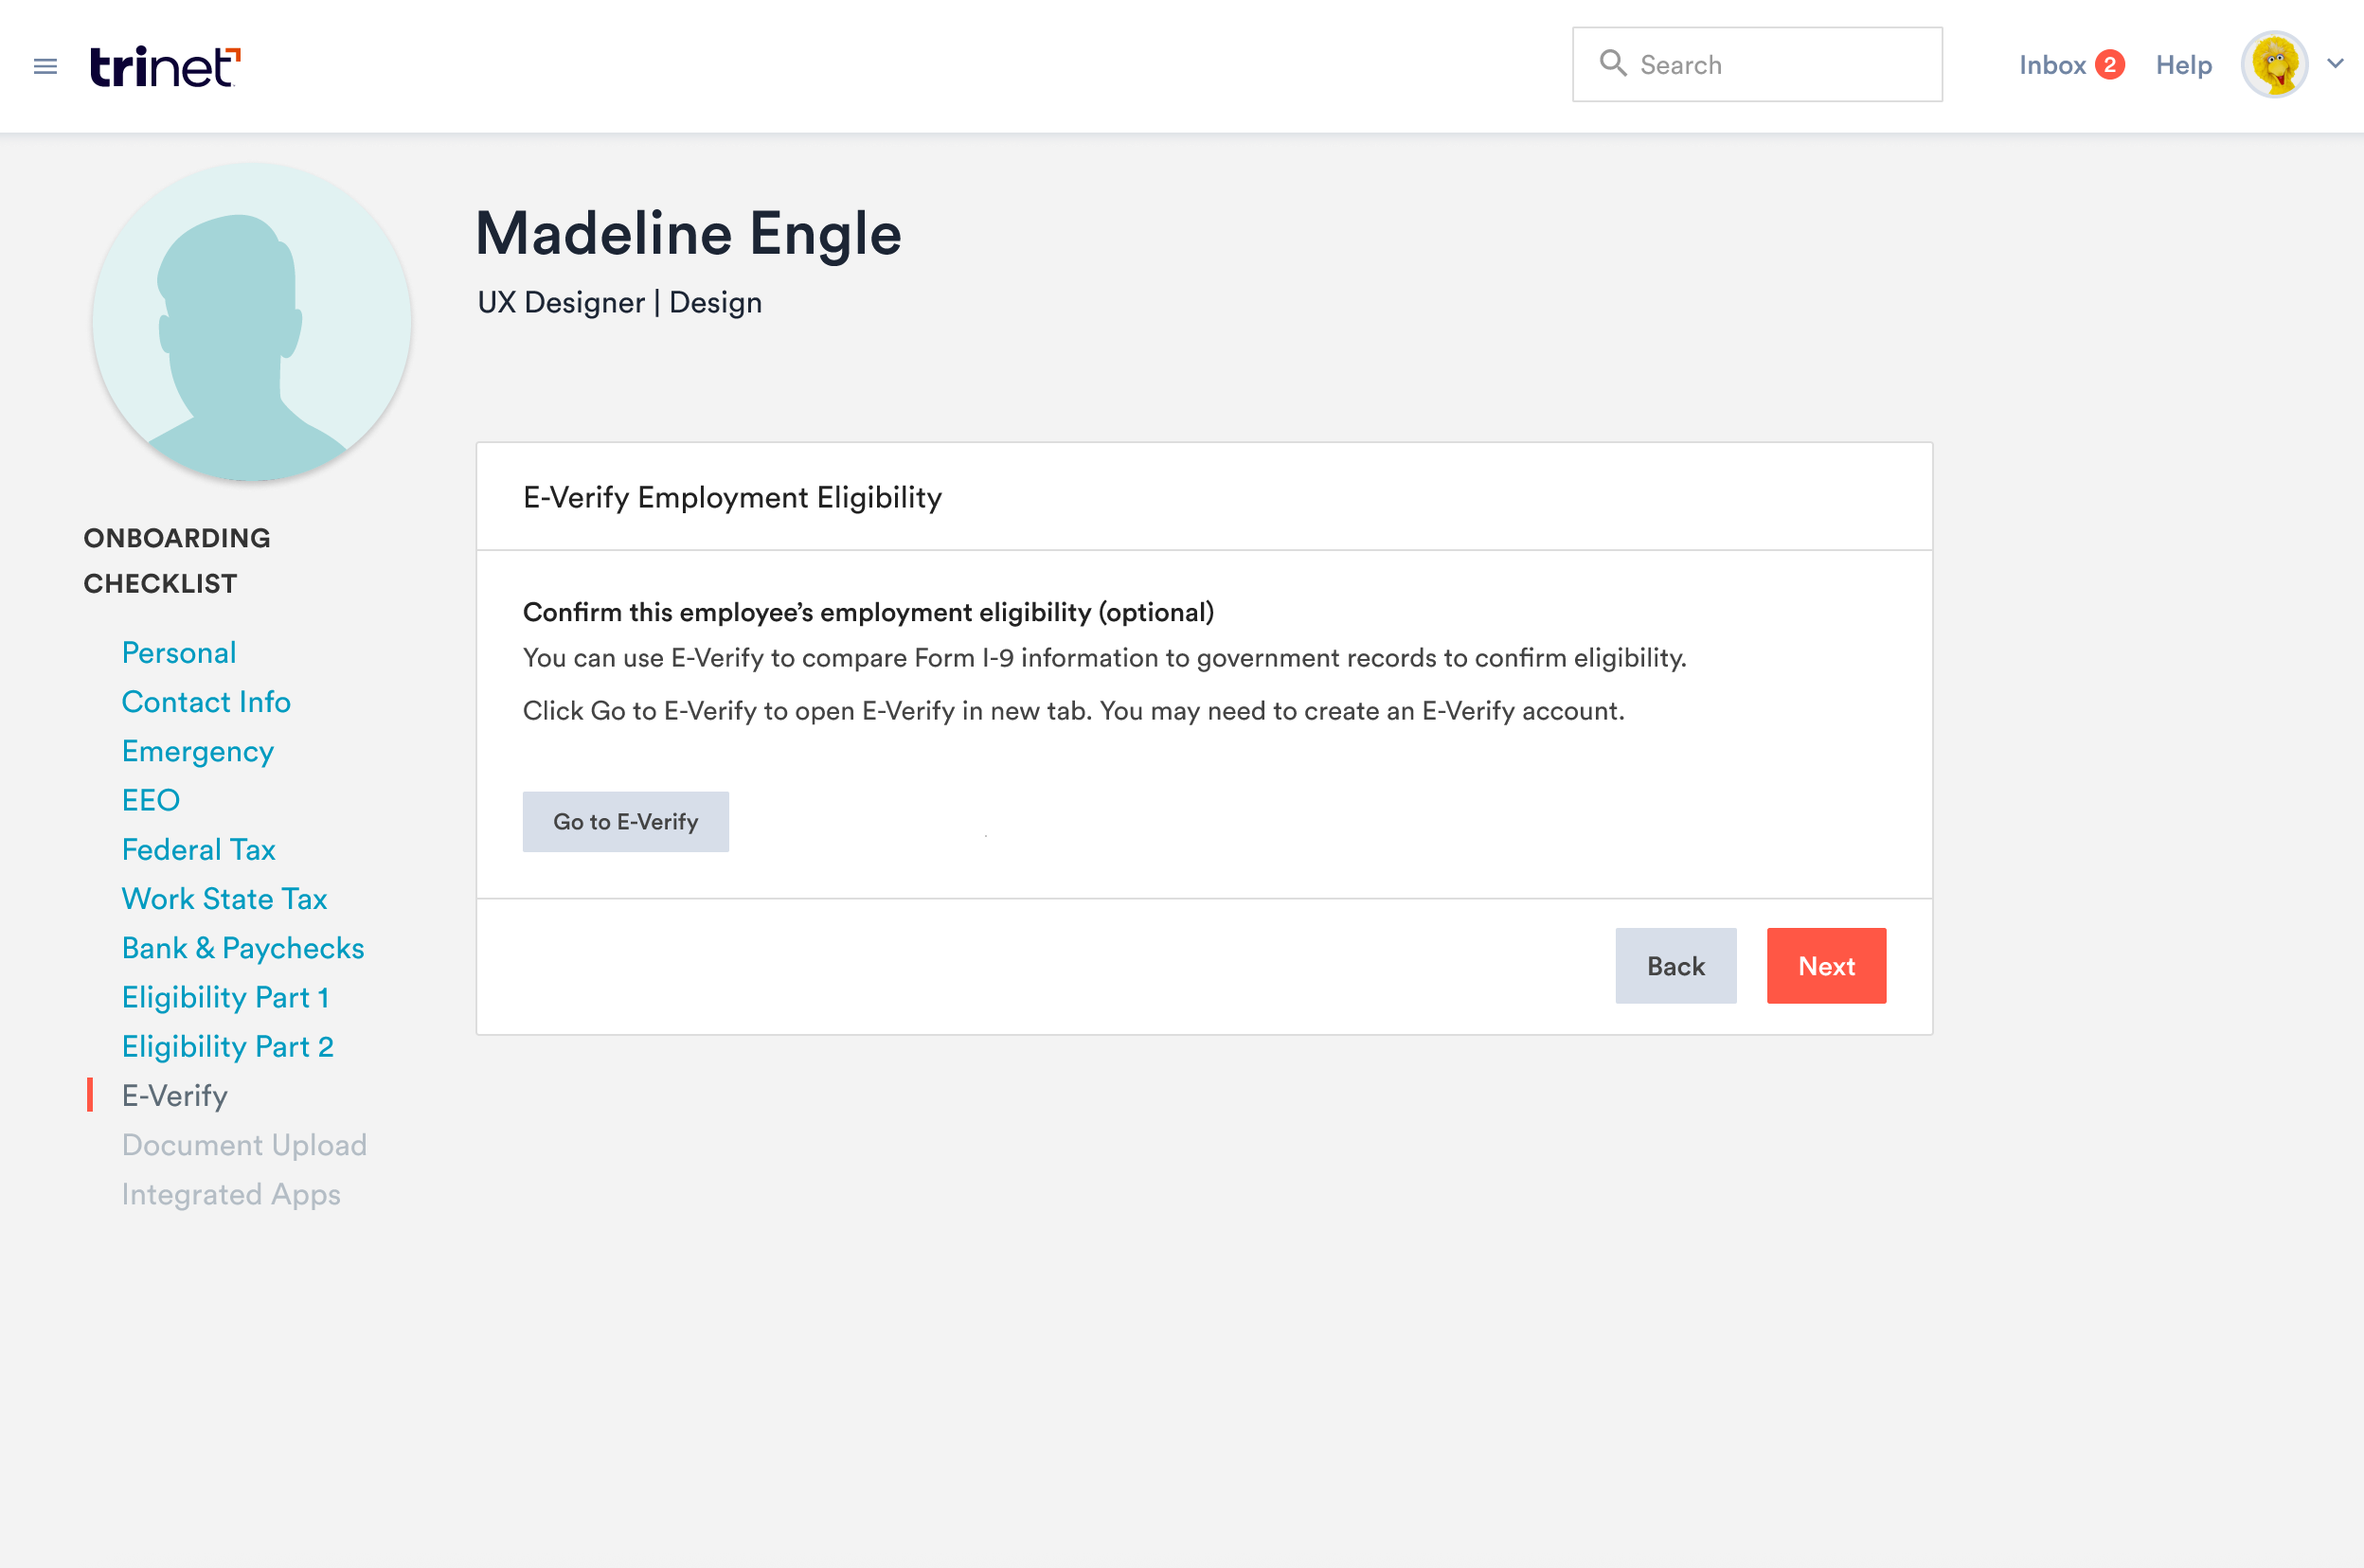This screenshot has height=1568, width=2364.
Task: Select the Emergency checklist item
Action: click(x=198, y=751)
